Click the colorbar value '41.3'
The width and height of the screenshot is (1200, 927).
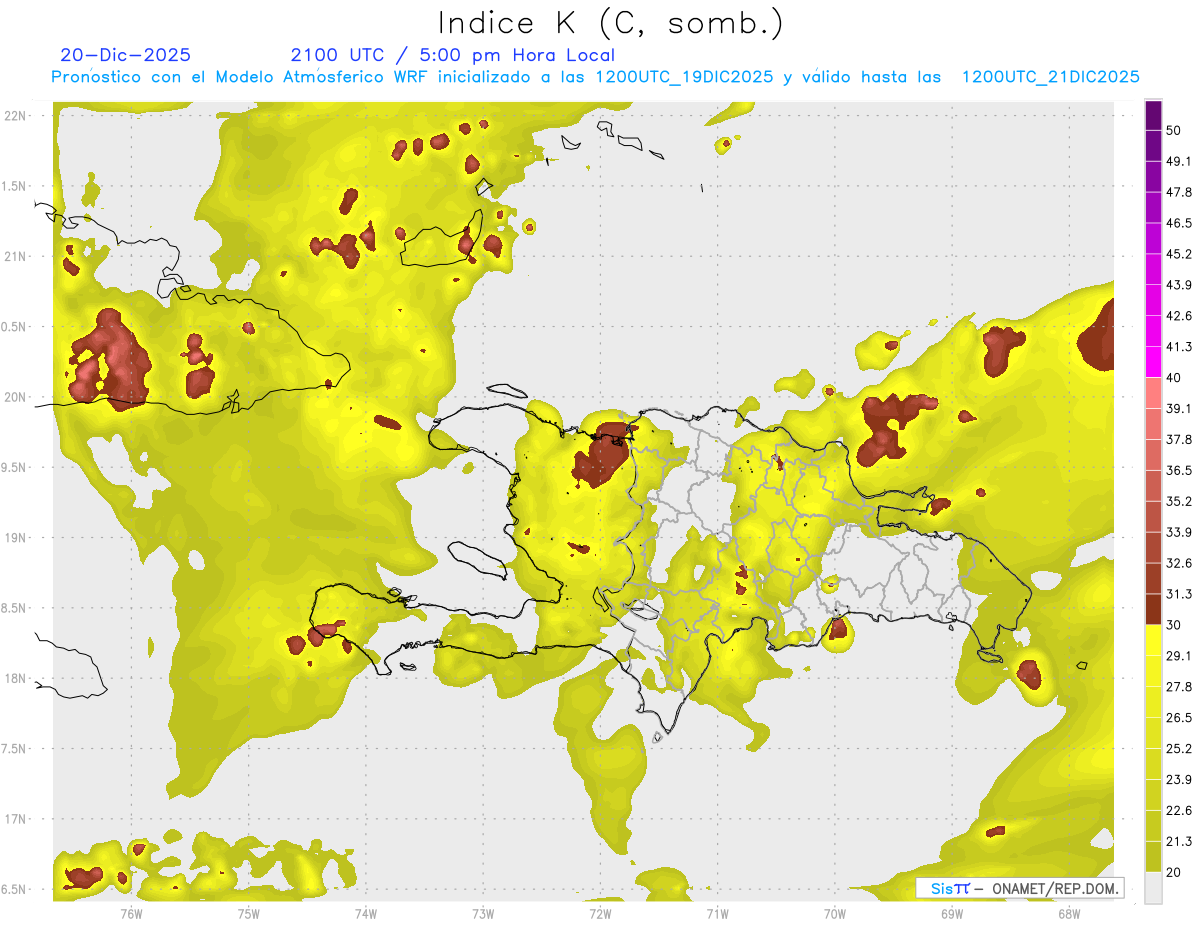(1179, 347)
